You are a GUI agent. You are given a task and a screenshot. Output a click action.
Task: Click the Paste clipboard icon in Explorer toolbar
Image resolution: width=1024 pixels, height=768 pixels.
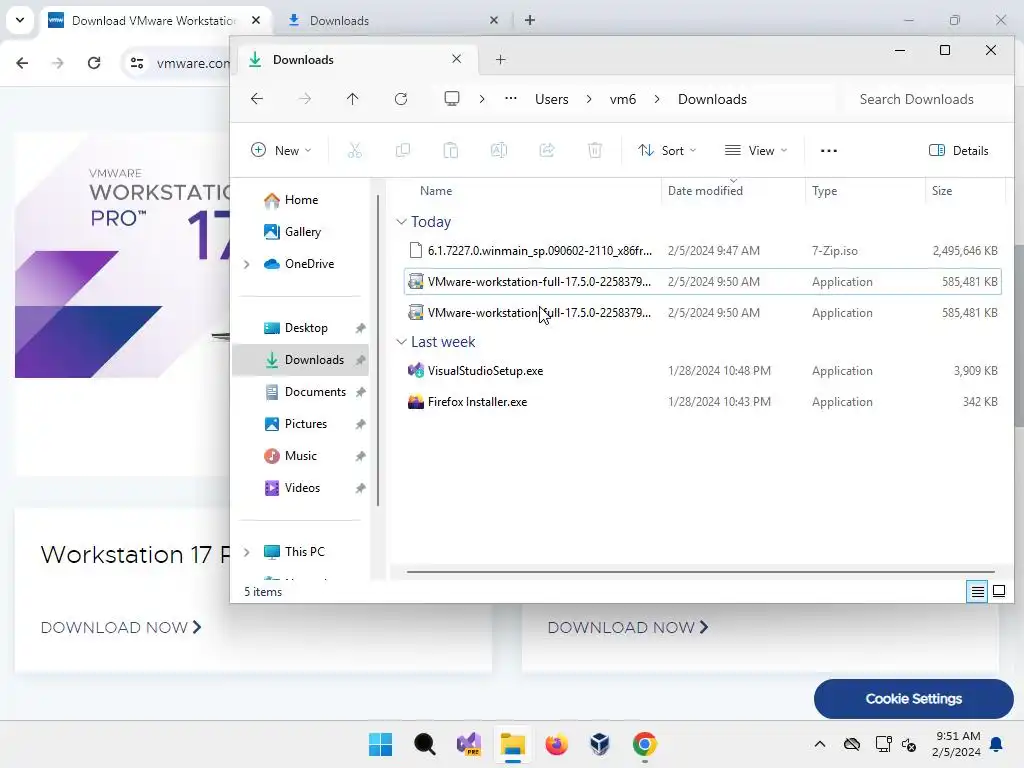click(x=451, y=151)
